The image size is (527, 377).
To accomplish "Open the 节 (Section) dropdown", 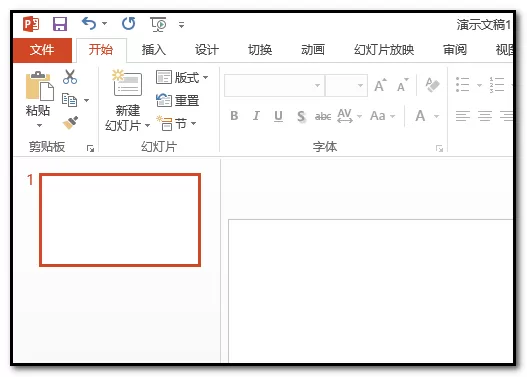I will (x=176, y=124).
